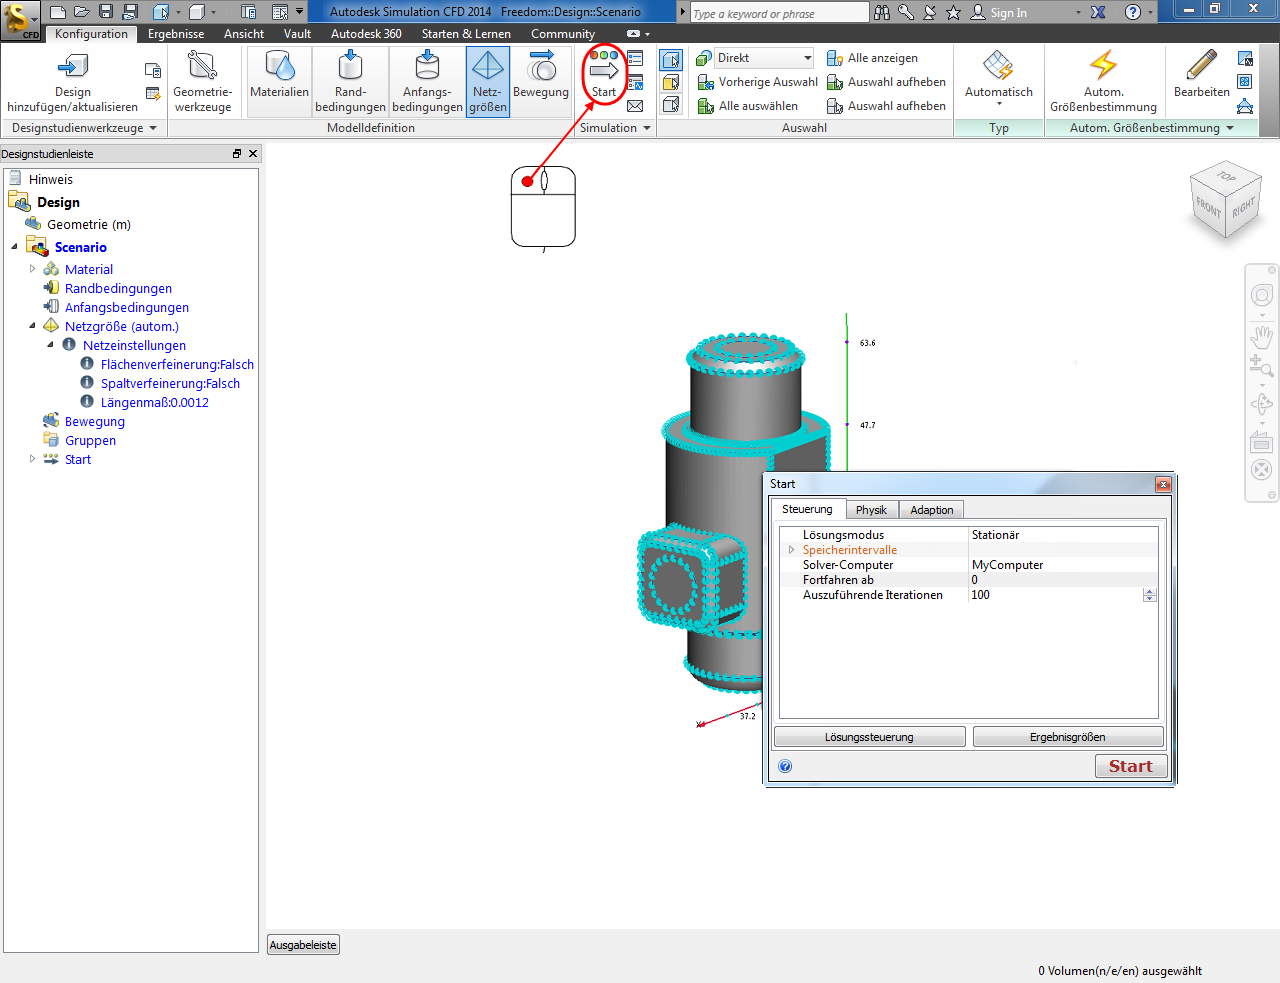Expand the Designstudienwerkzeuge panel dropdown
1280x983 pixels.
[153, 128]
